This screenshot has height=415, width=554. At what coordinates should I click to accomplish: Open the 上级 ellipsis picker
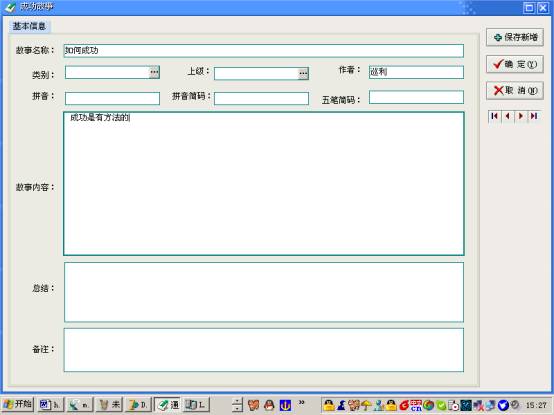pyautogui.click(x=303, y=73)
